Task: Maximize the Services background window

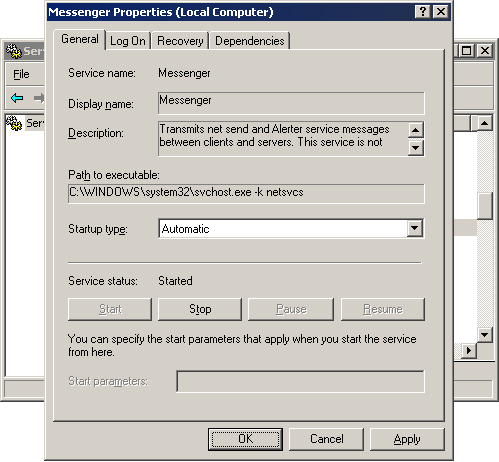Action: 466,51
